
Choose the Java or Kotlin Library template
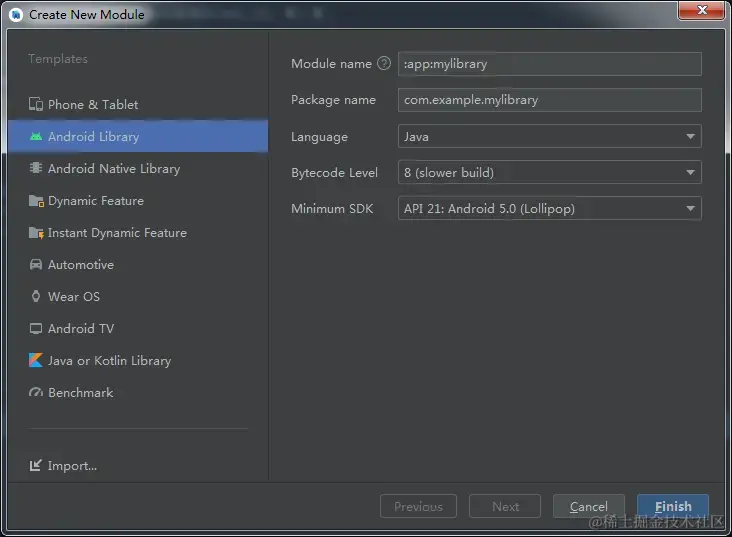click(138, 360)
